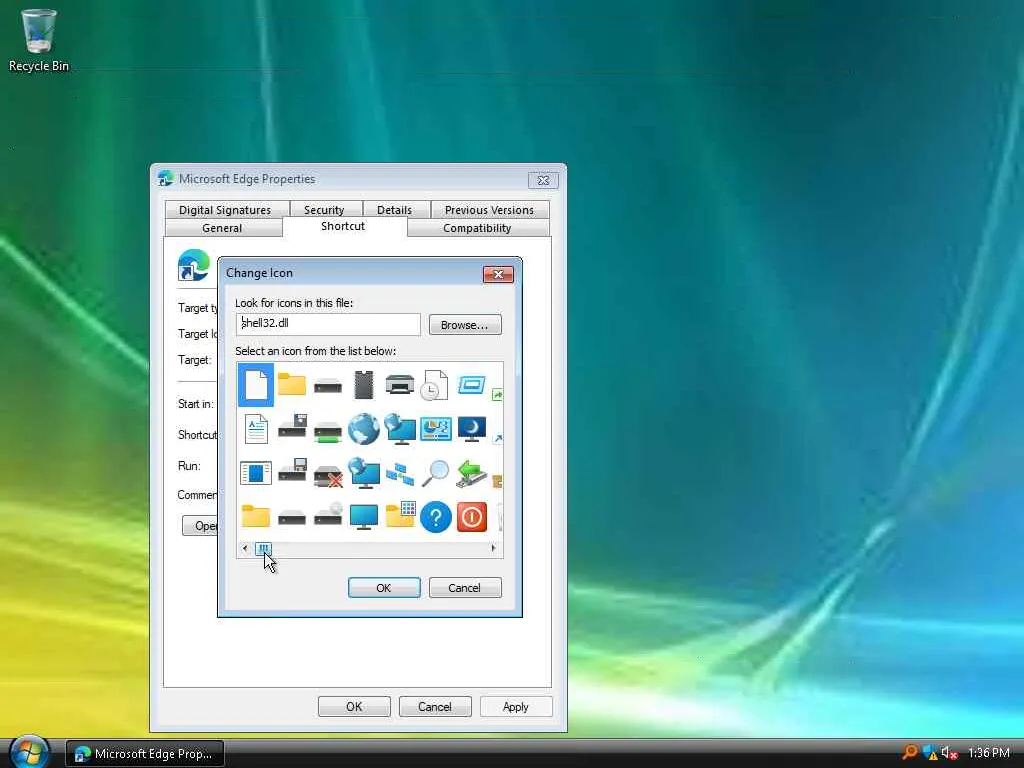
Task: Choose the yellow folder icon beside the blank page
Action: coord(291,384)
